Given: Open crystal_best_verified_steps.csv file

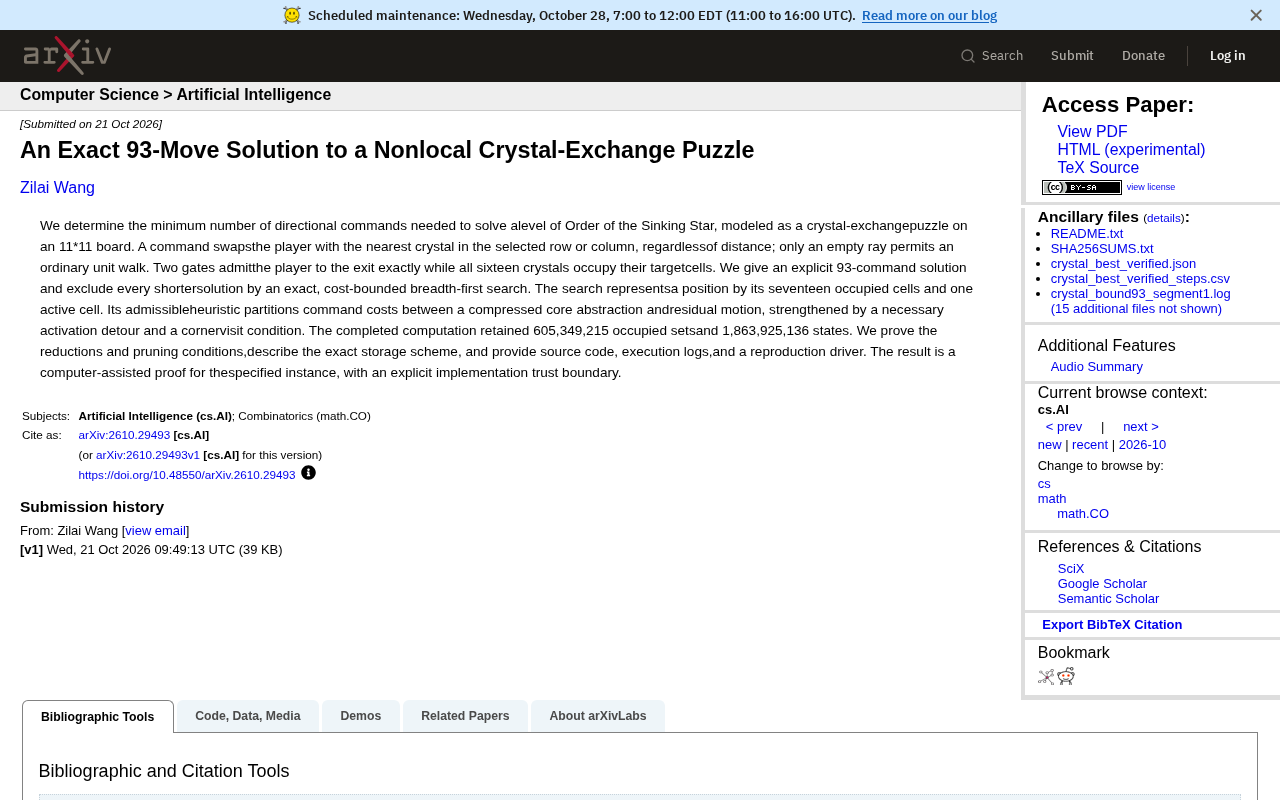Looking at the screenshot, I should [x=1140, y=279].
